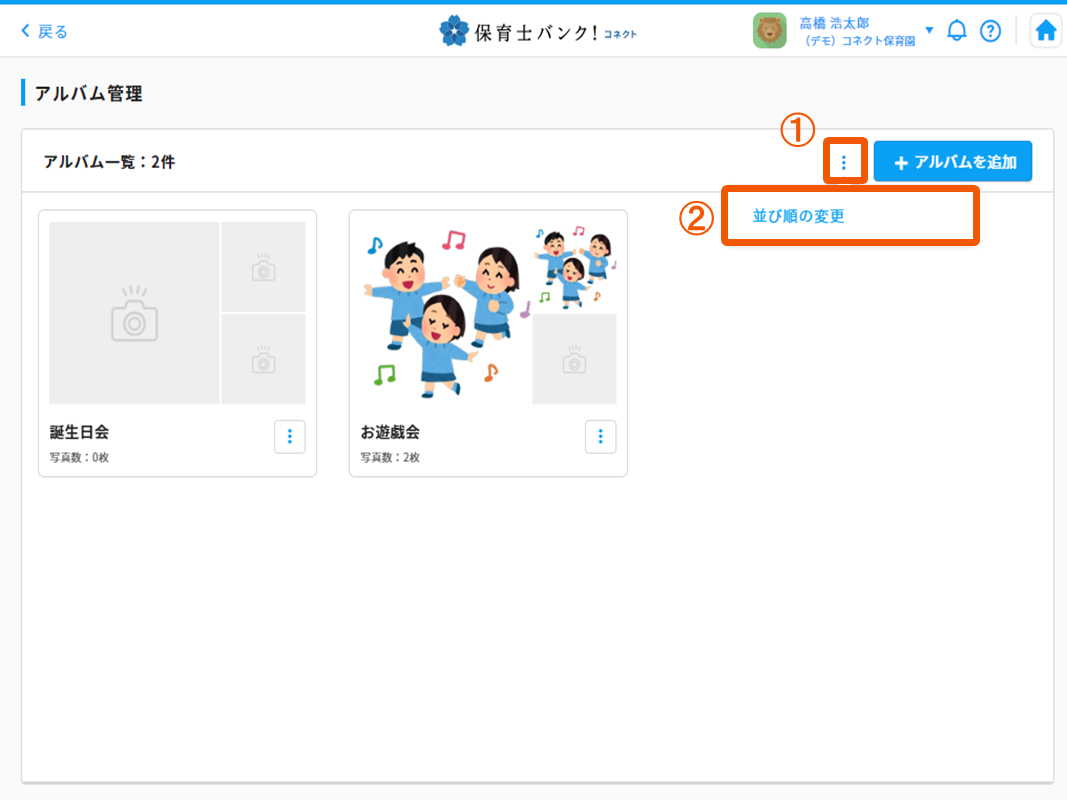
Task: Go to home via the house icon
Action: click(x=1045, y=30)
